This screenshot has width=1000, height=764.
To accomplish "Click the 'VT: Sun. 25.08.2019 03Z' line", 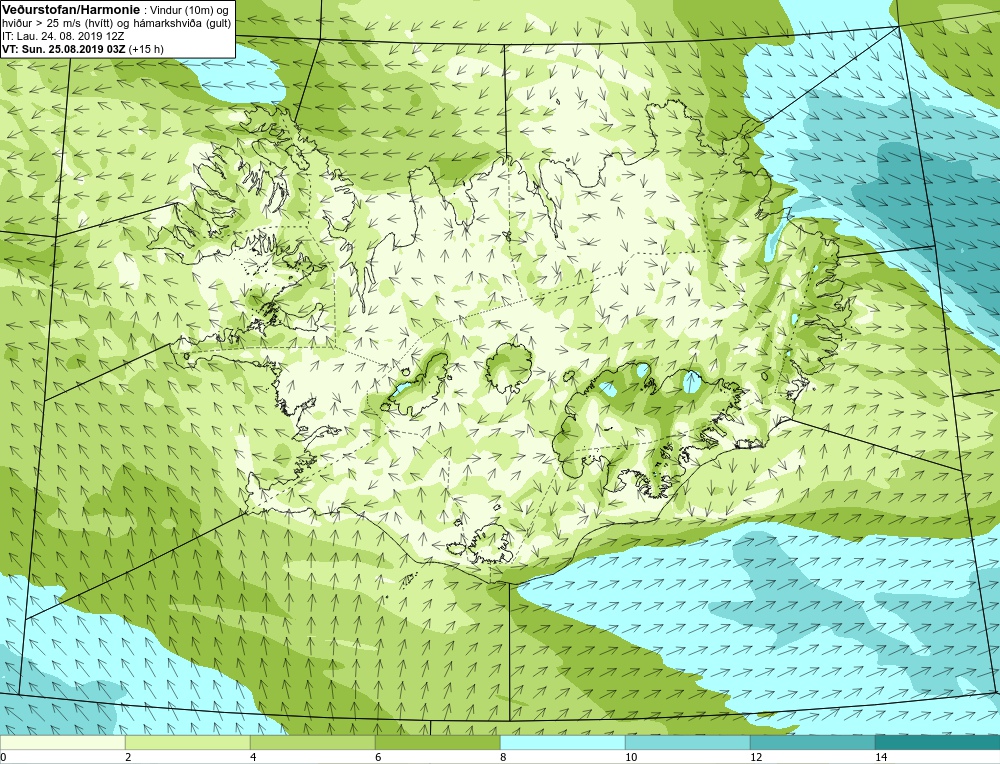I will (64, 48).
